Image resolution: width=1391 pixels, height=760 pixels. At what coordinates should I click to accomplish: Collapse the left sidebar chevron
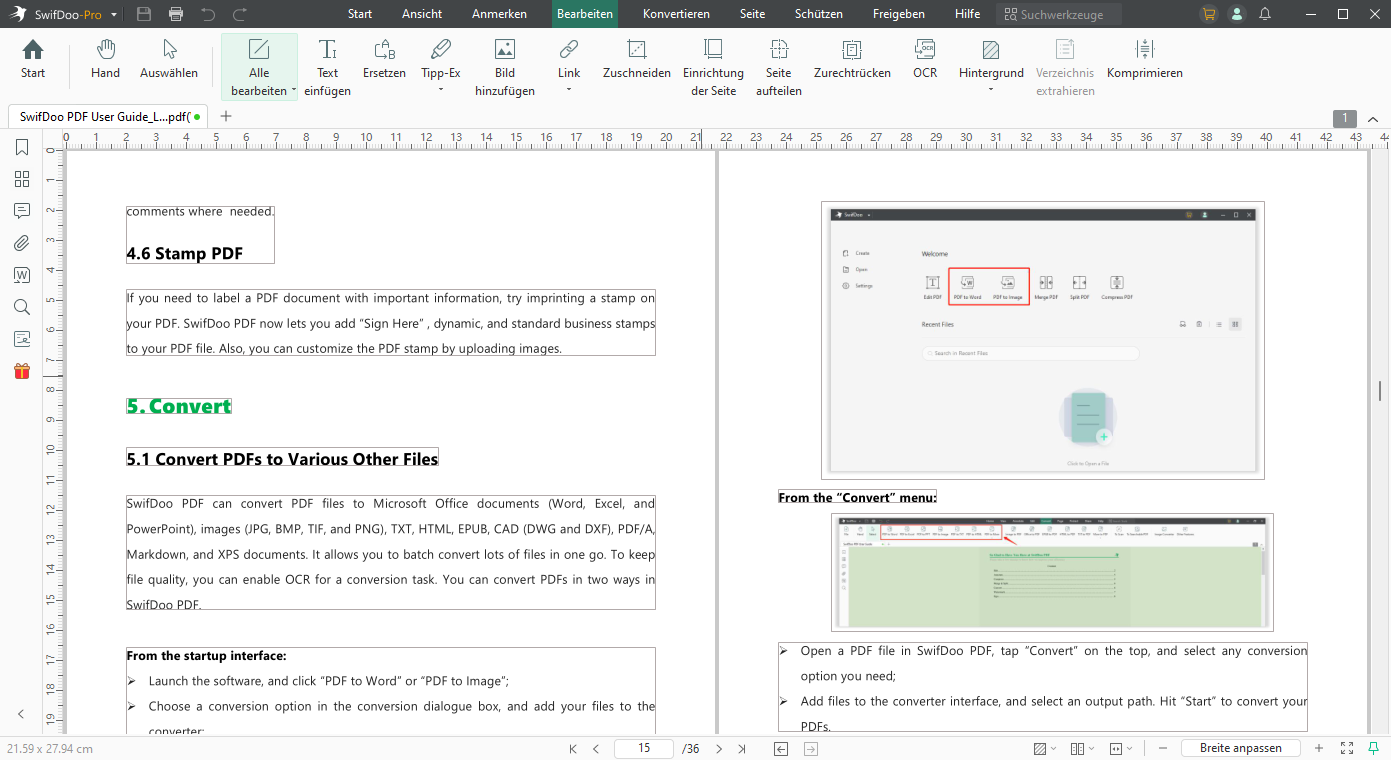point(22,714)
